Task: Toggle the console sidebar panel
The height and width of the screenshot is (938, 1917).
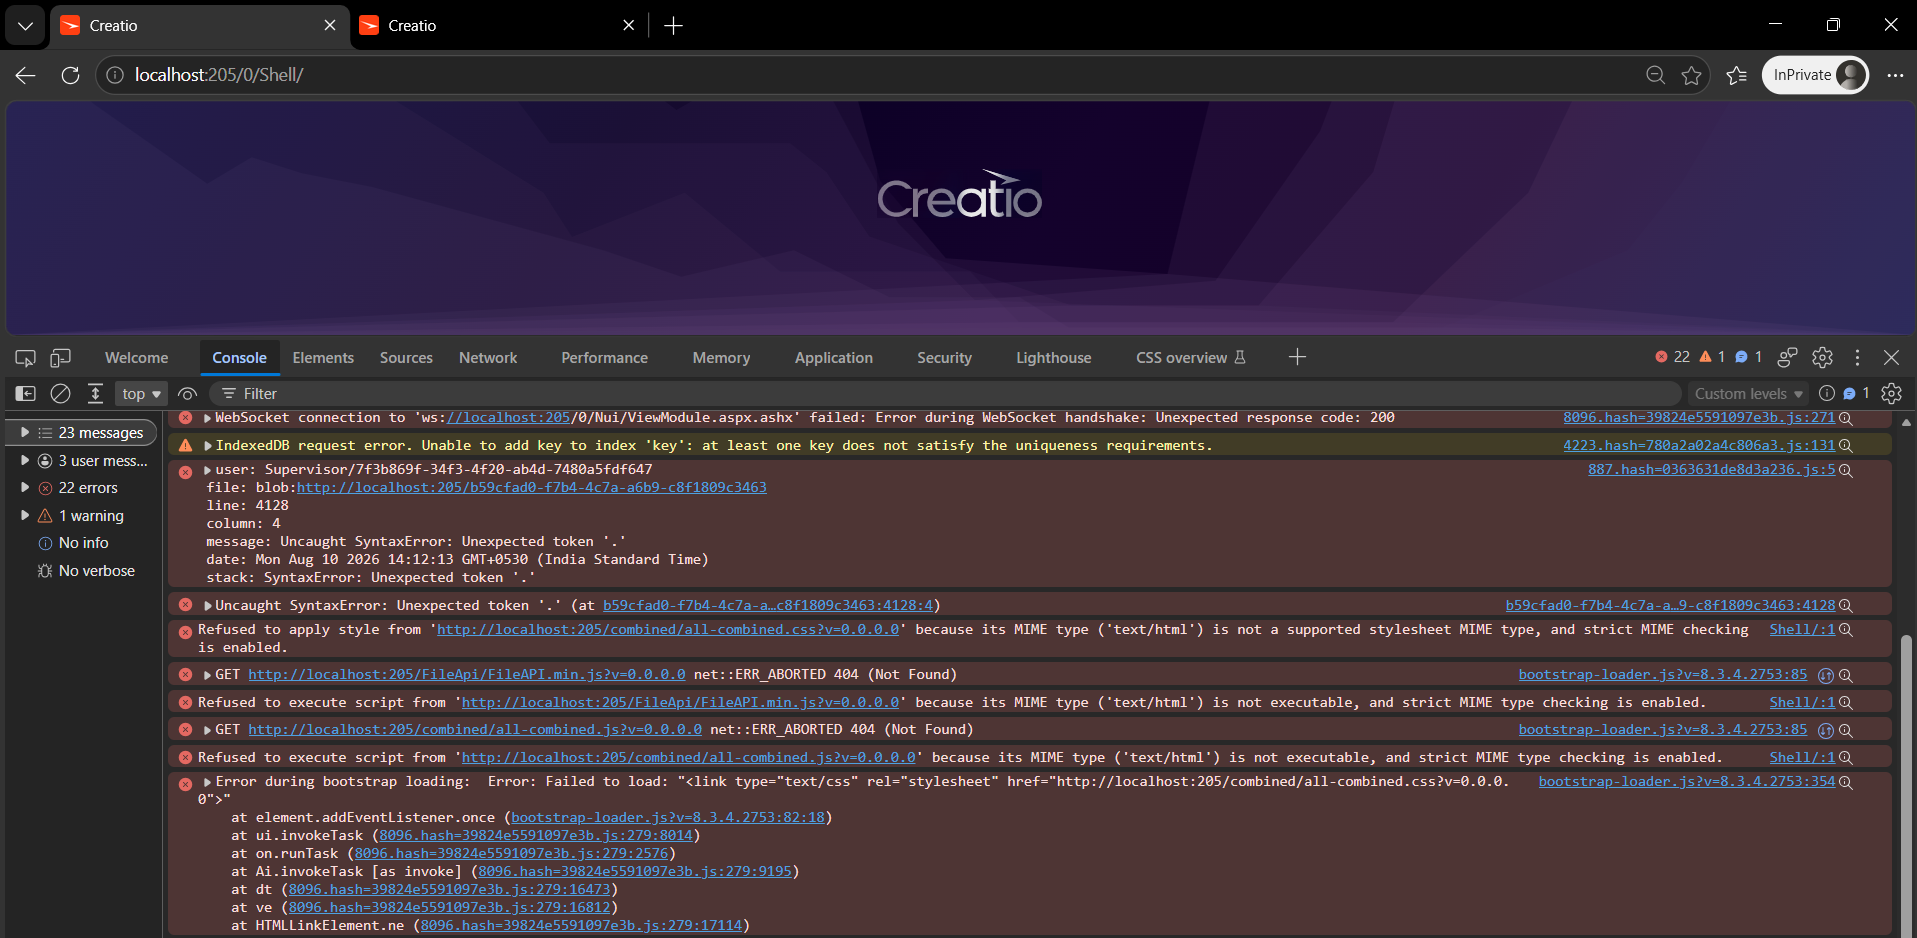Action: (25, 394)
